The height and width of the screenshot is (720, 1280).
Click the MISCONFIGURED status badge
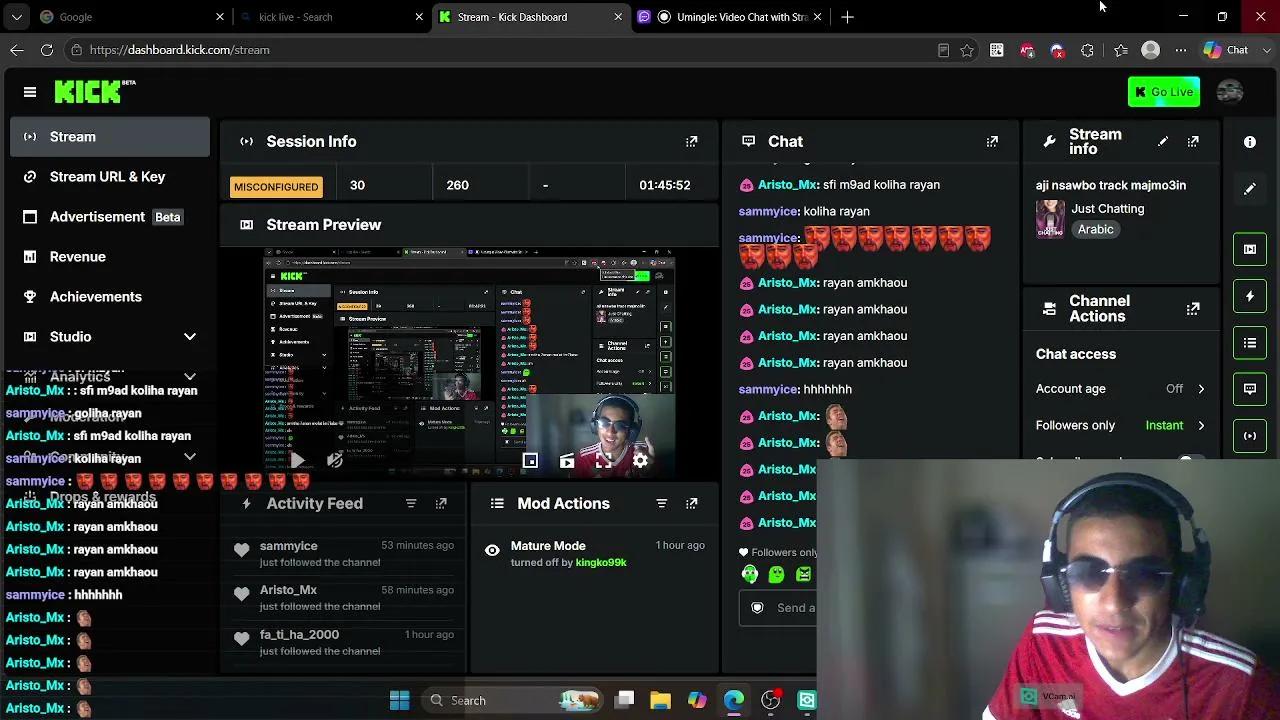(276, 187)
